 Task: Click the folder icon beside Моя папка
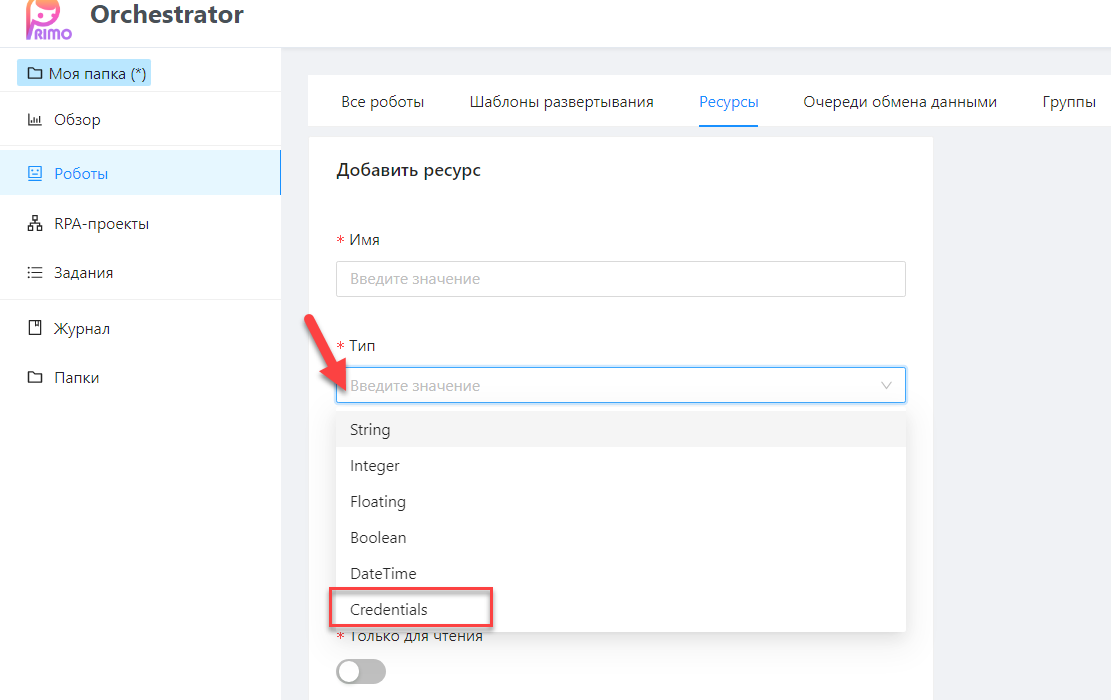point(35,74)
